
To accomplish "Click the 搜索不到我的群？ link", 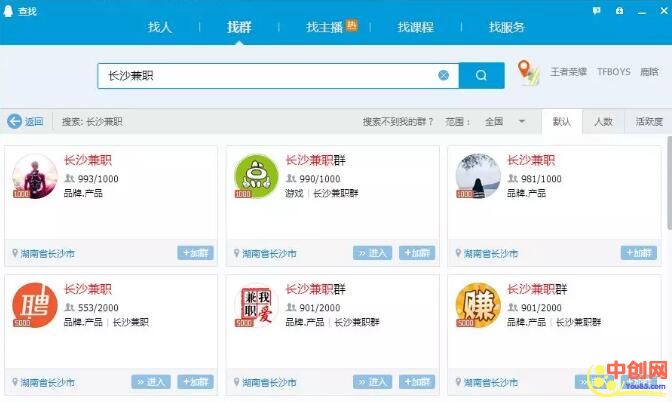I will [398, 121].
